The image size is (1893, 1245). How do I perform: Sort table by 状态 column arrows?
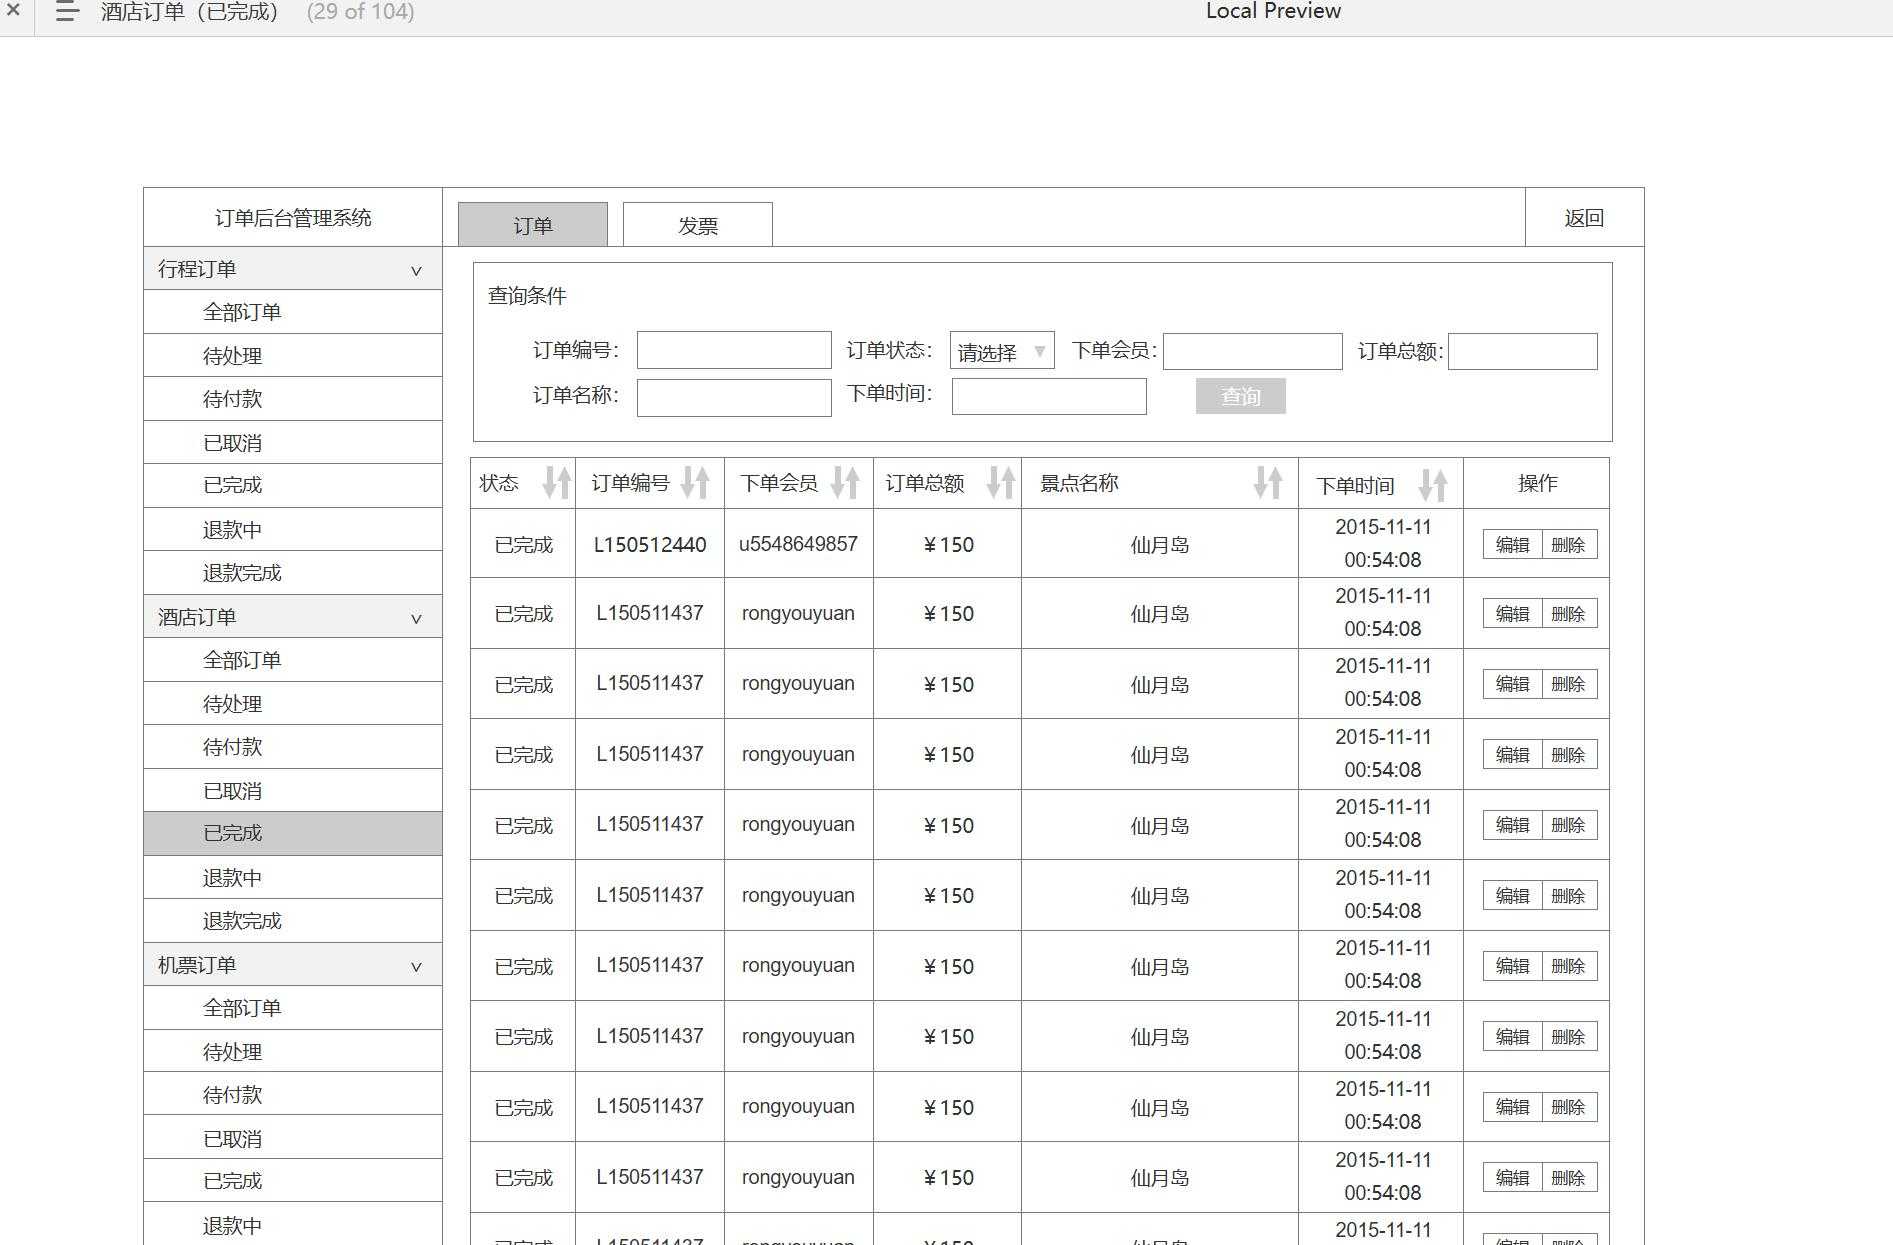556,483
